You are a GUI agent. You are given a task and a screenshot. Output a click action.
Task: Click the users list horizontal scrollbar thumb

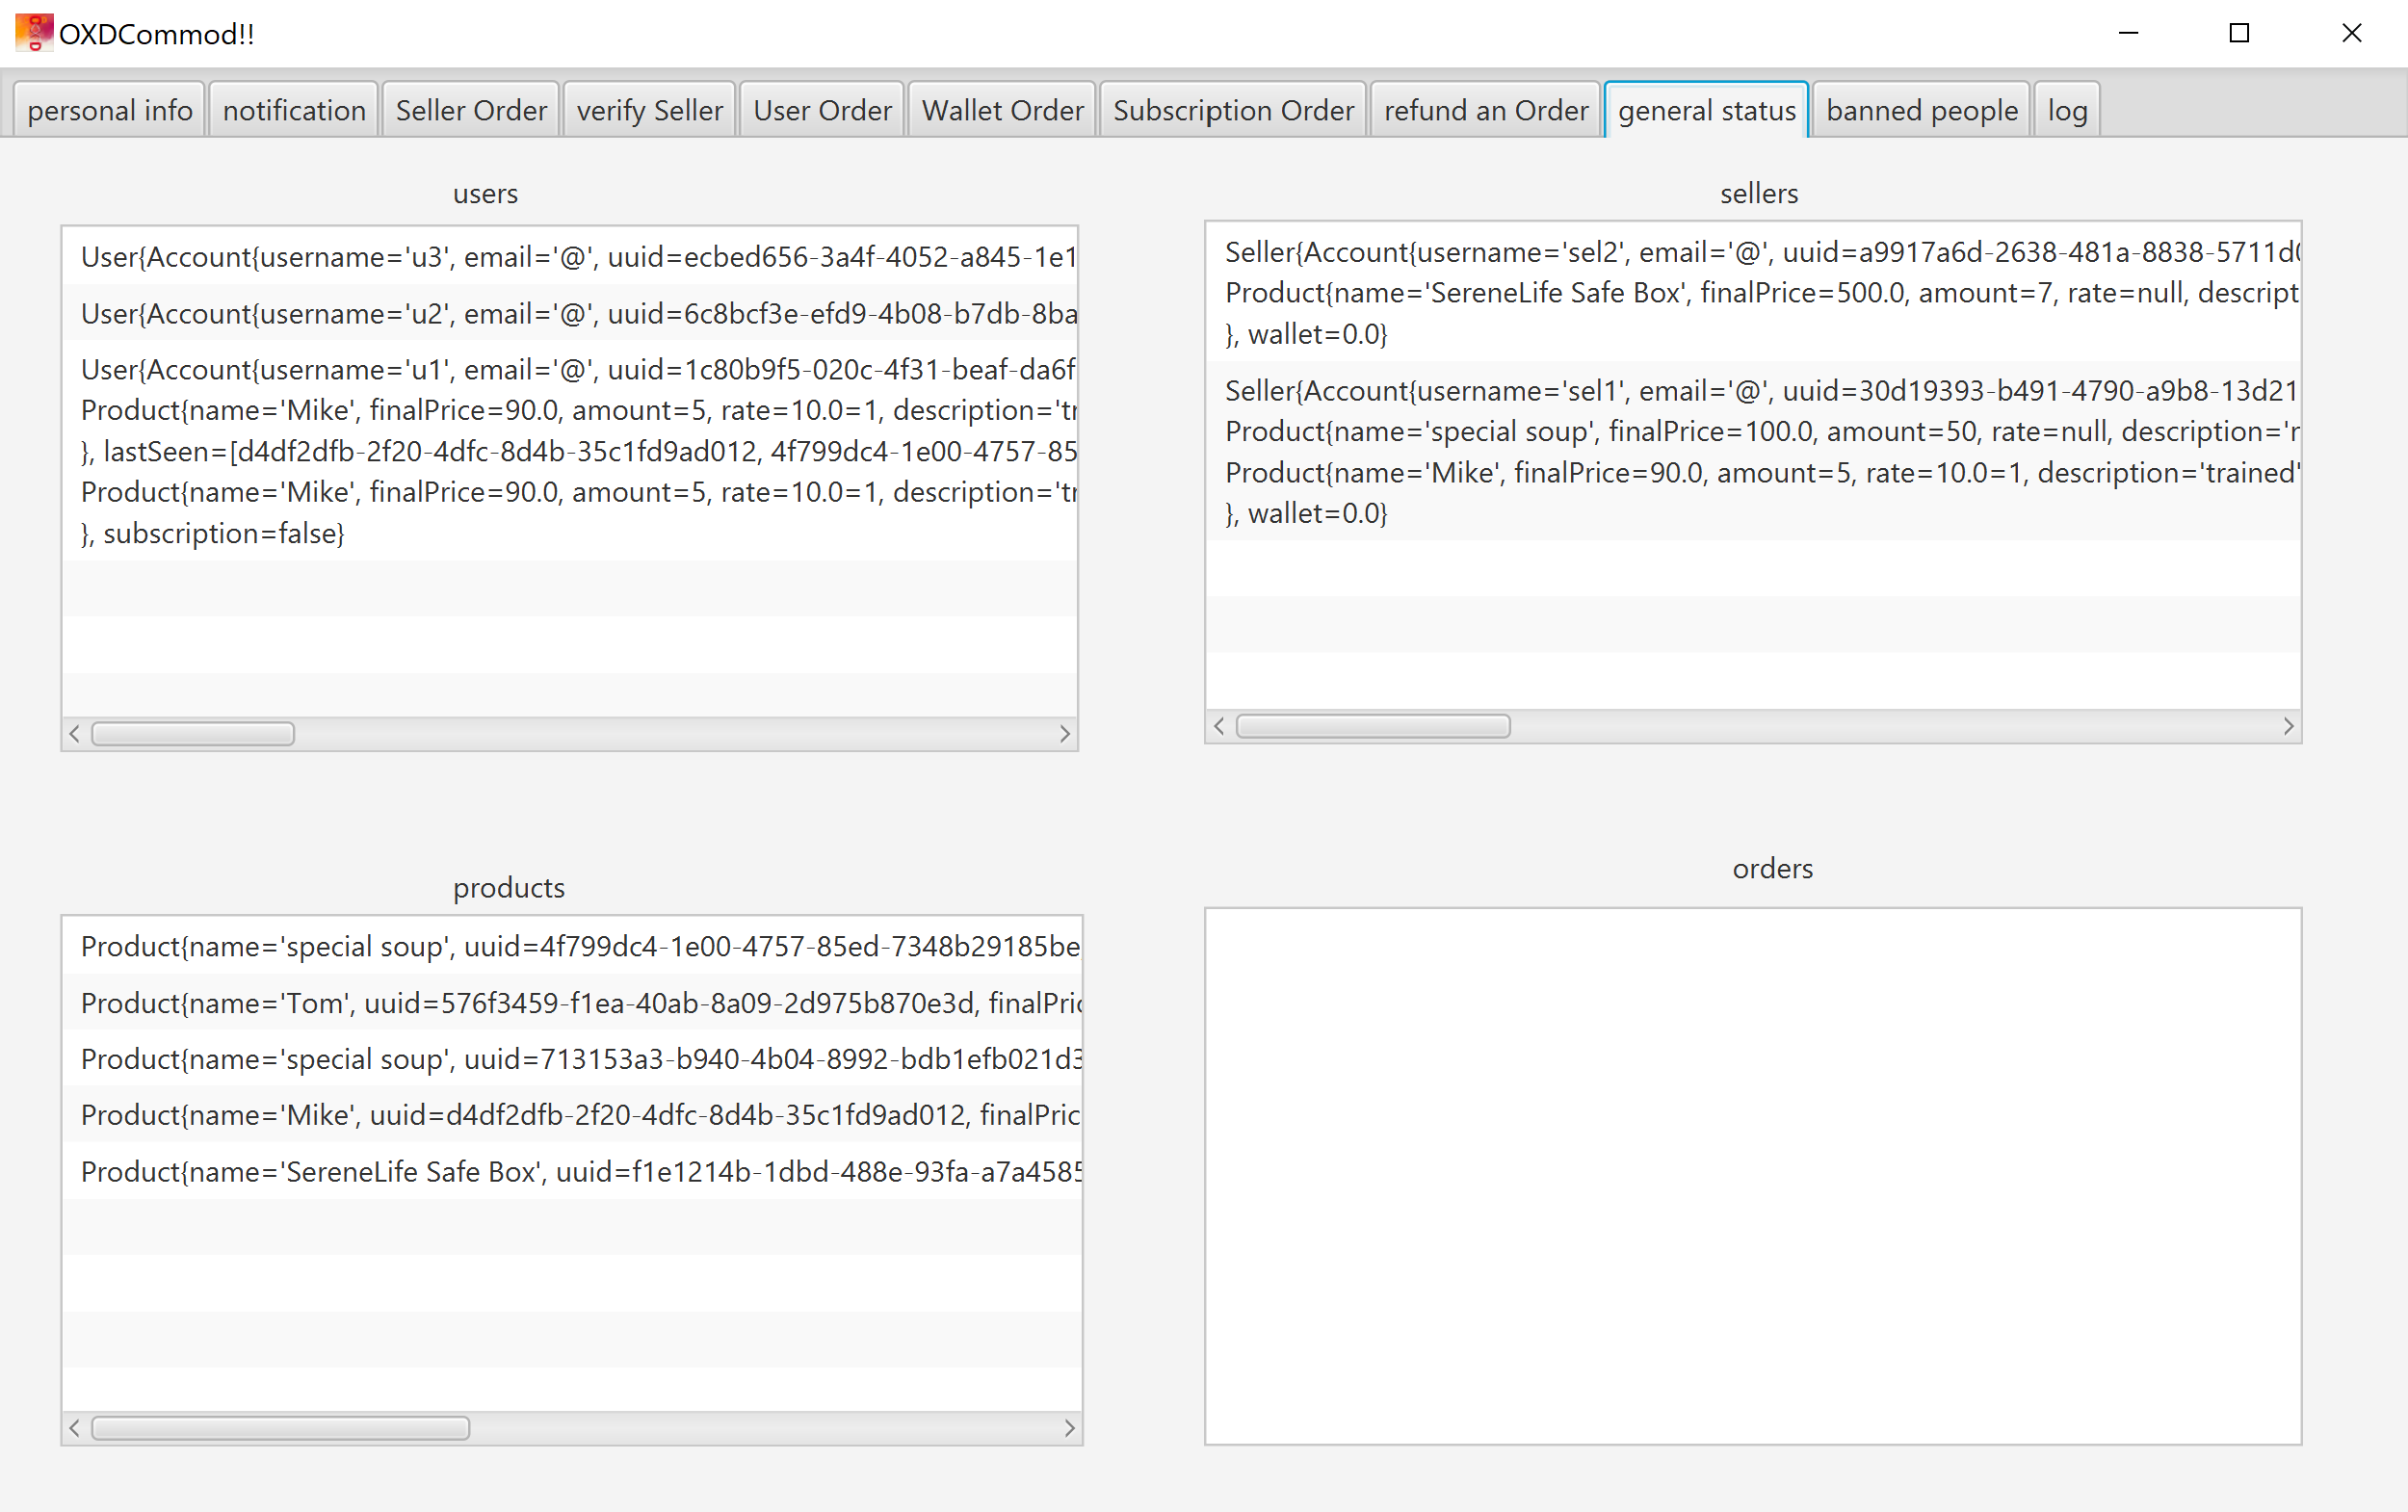point(193,734)
